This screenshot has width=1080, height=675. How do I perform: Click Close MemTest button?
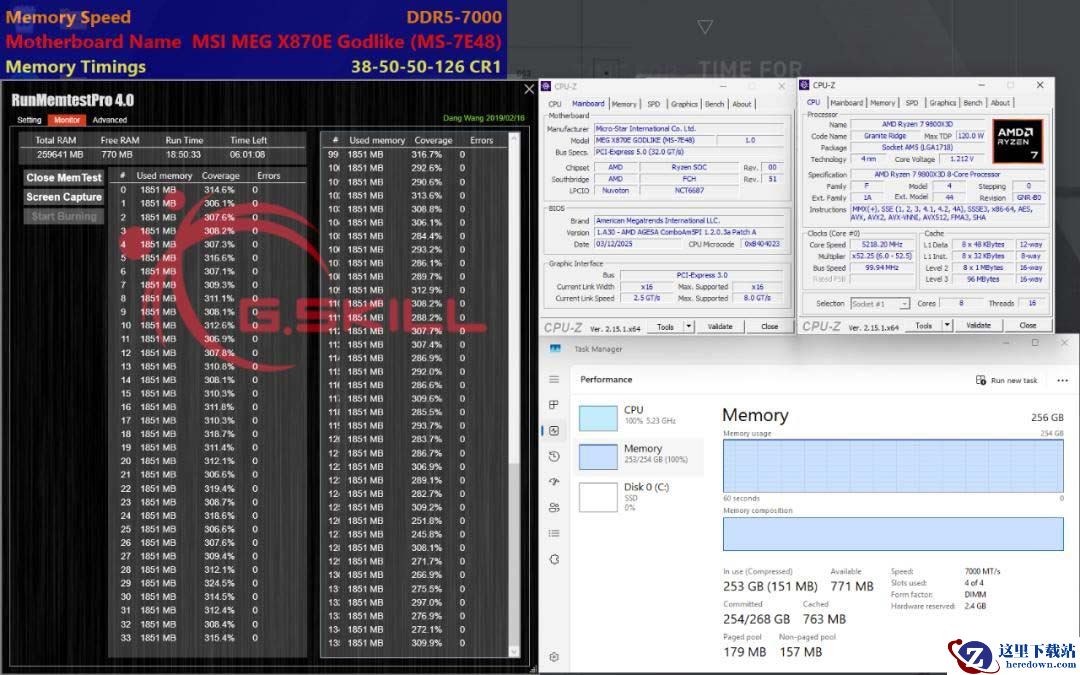click(x=64, y=178)
